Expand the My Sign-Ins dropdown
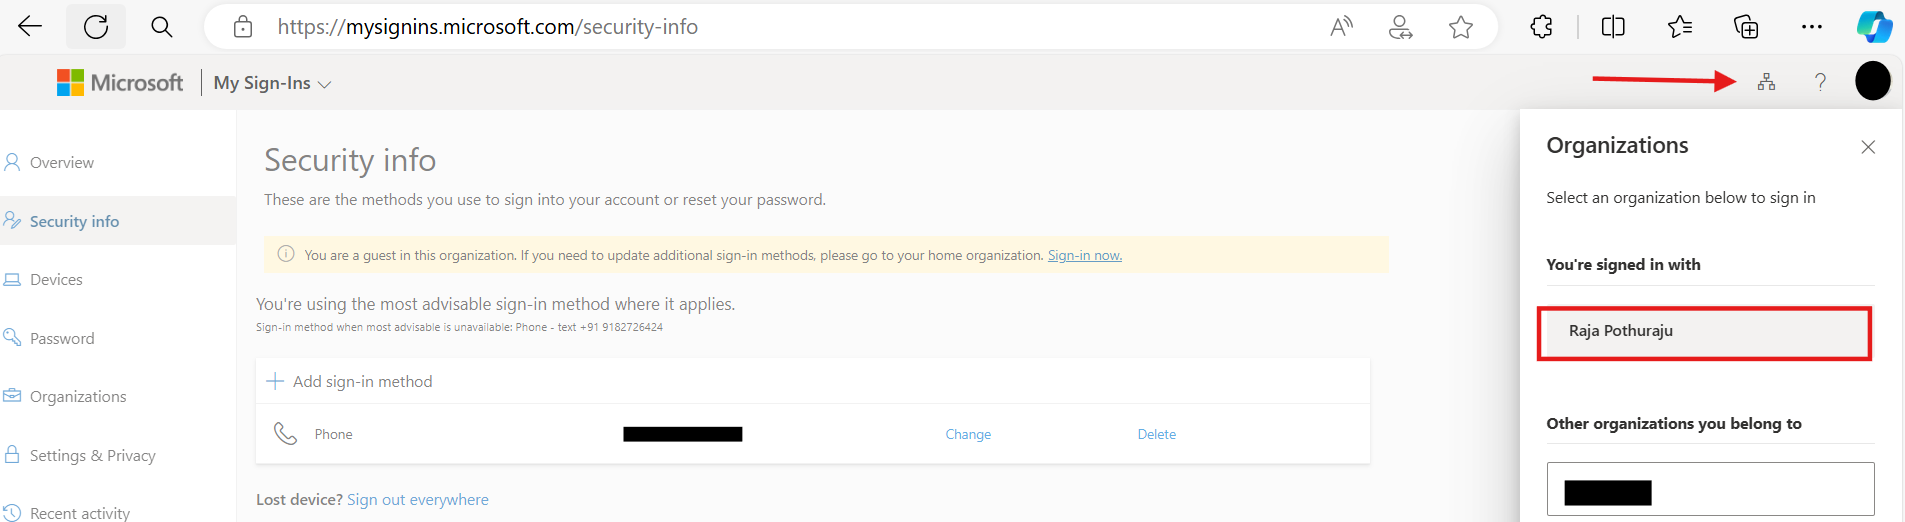 (272, 83)
